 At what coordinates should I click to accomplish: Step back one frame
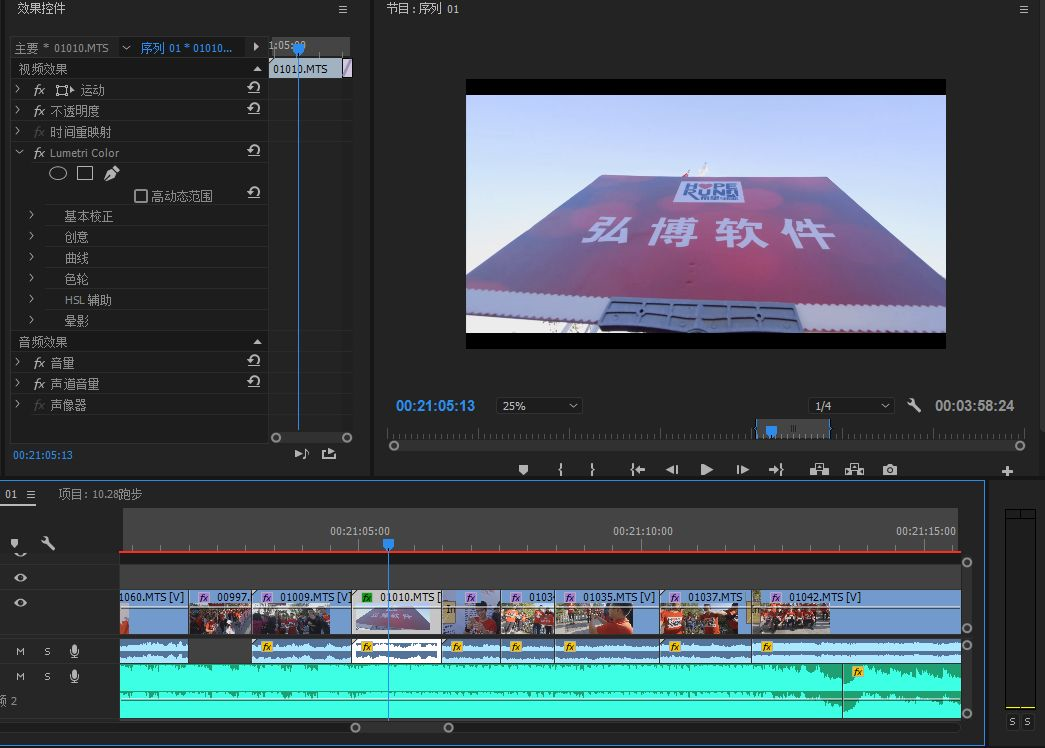click(672, 470)
